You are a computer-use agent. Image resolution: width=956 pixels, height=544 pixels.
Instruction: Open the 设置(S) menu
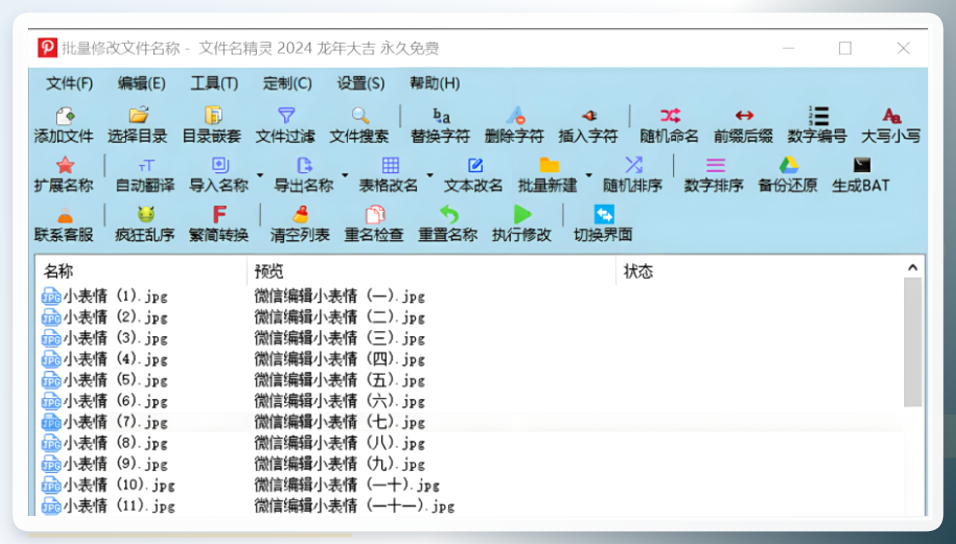point(361,84)
